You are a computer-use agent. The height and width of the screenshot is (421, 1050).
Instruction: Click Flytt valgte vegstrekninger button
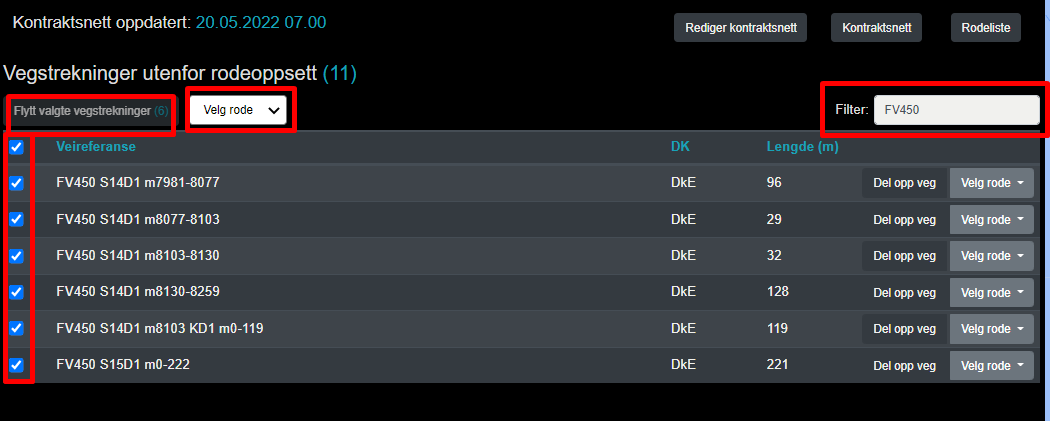coord(91,111)
